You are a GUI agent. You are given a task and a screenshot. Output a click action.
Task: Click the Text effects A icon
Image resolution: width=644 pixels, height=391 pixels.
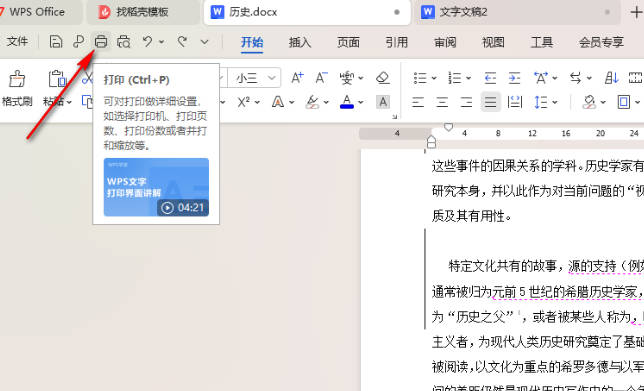[278, 102]
